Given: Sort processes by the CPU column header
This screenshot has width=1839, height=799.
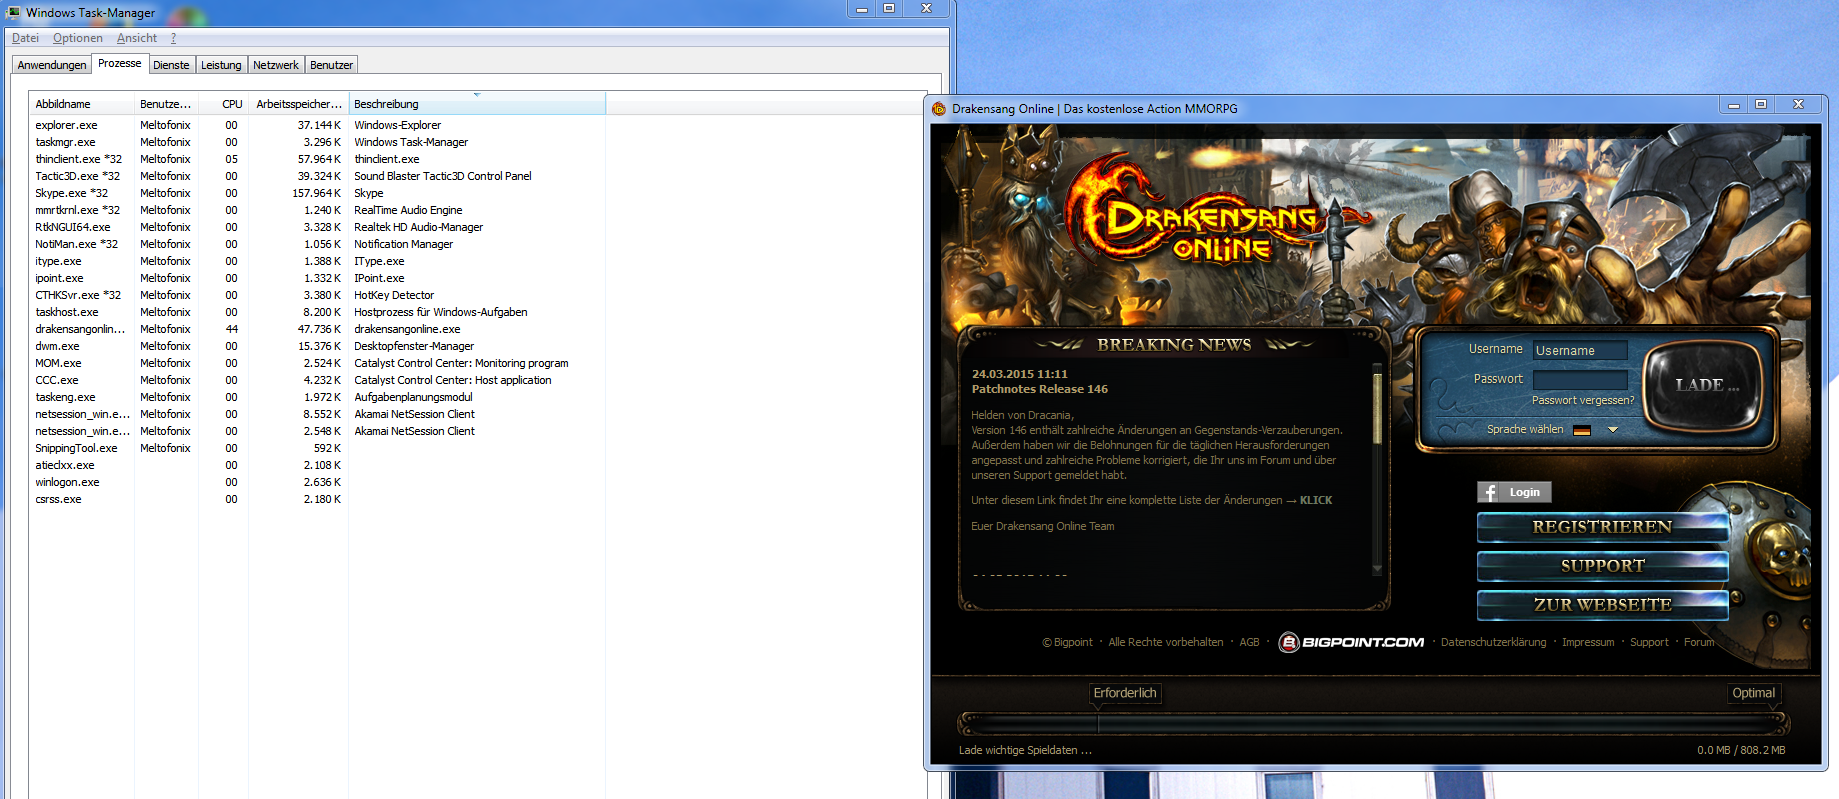Looking at the screenshot, I should (232, 104).
